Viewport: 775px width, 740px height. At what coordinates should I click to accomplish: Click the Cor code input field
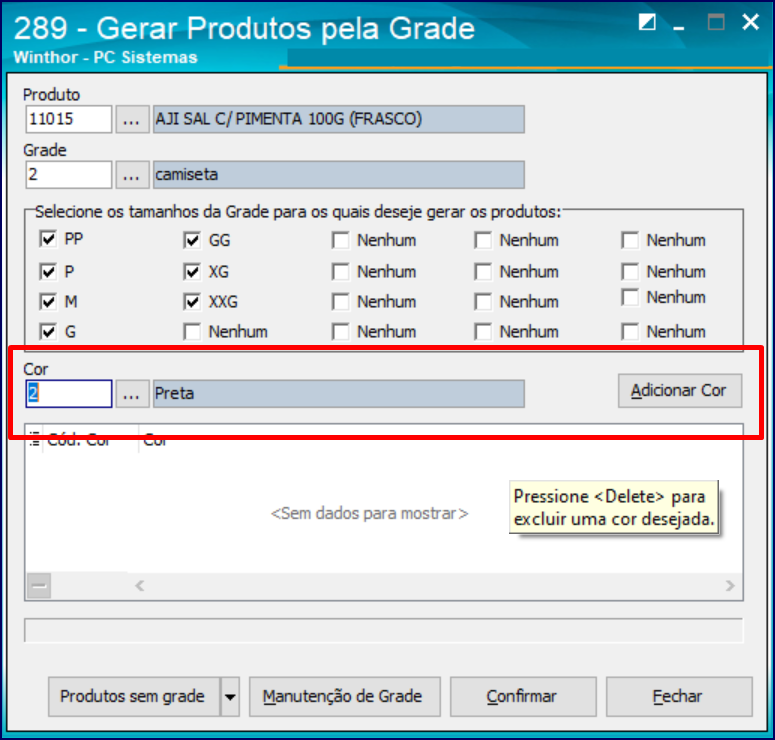tap(69, 394)
